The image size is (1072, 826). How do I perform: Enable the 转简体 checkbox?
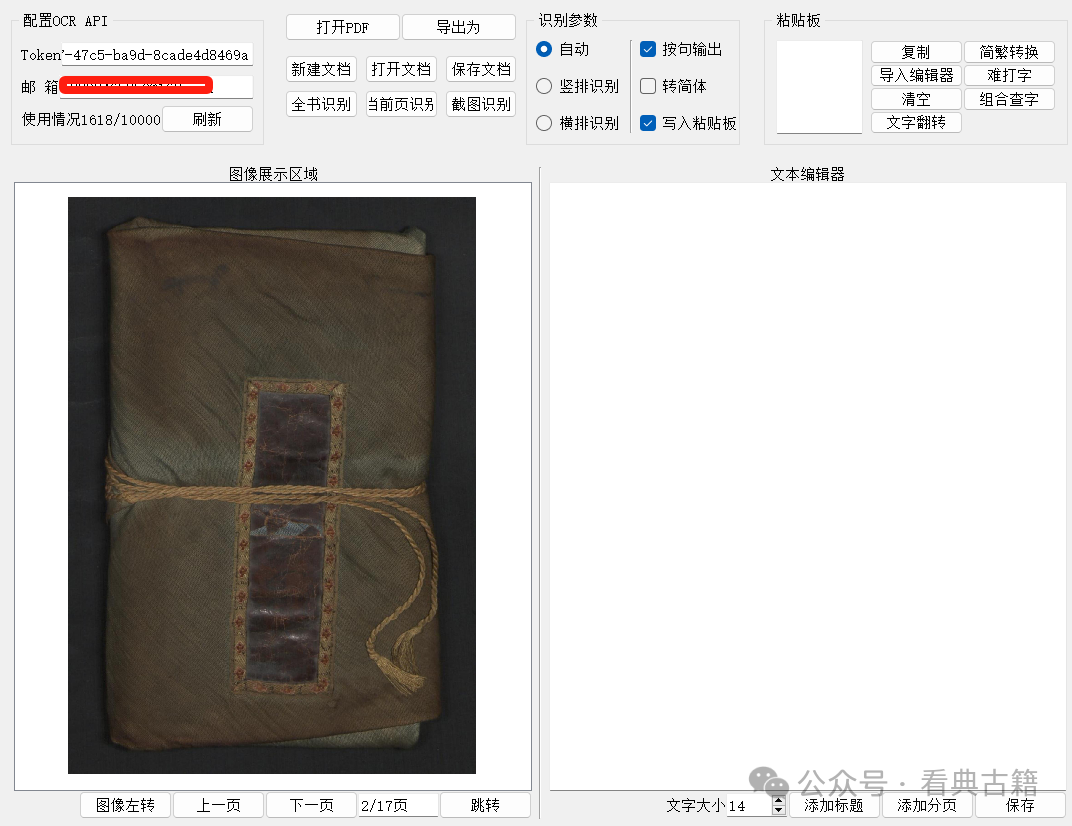coord(648,86)
